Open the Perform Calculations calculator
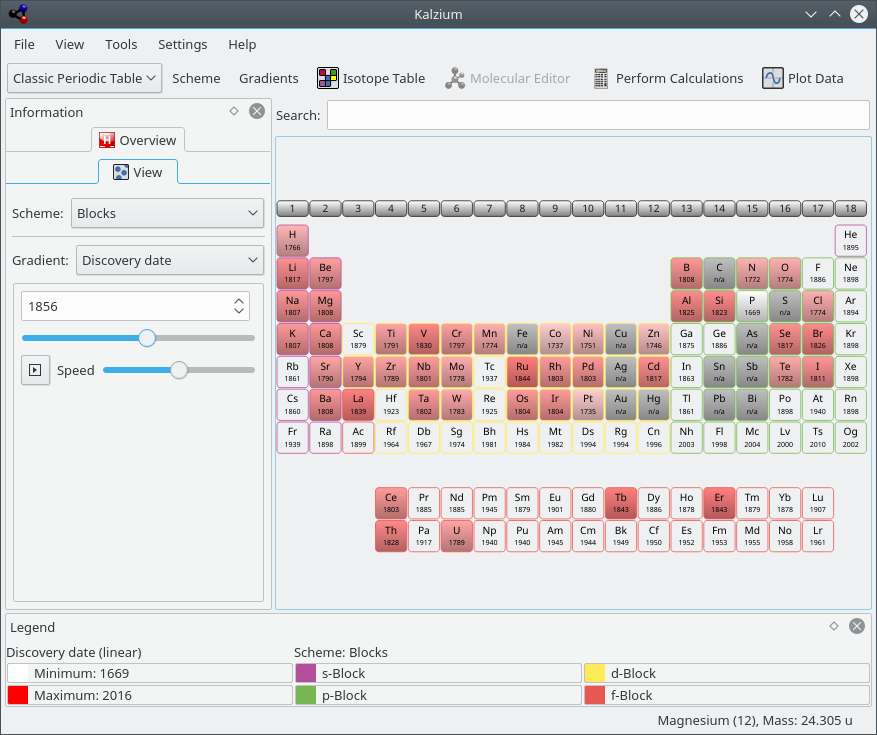 tap(668, 78)
